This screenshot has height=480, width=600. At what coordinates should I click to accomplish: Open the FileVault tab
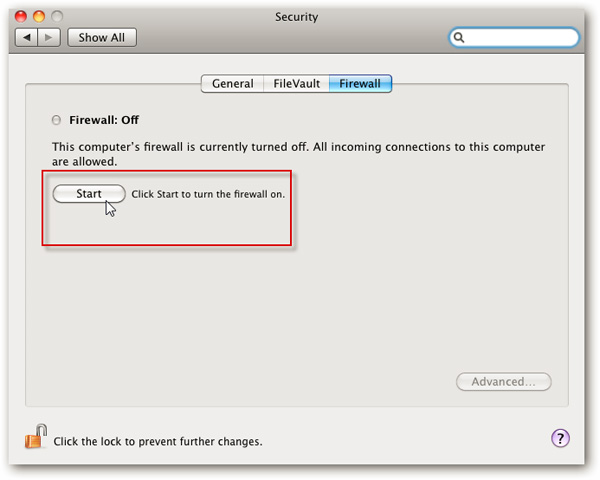[297, 84]
